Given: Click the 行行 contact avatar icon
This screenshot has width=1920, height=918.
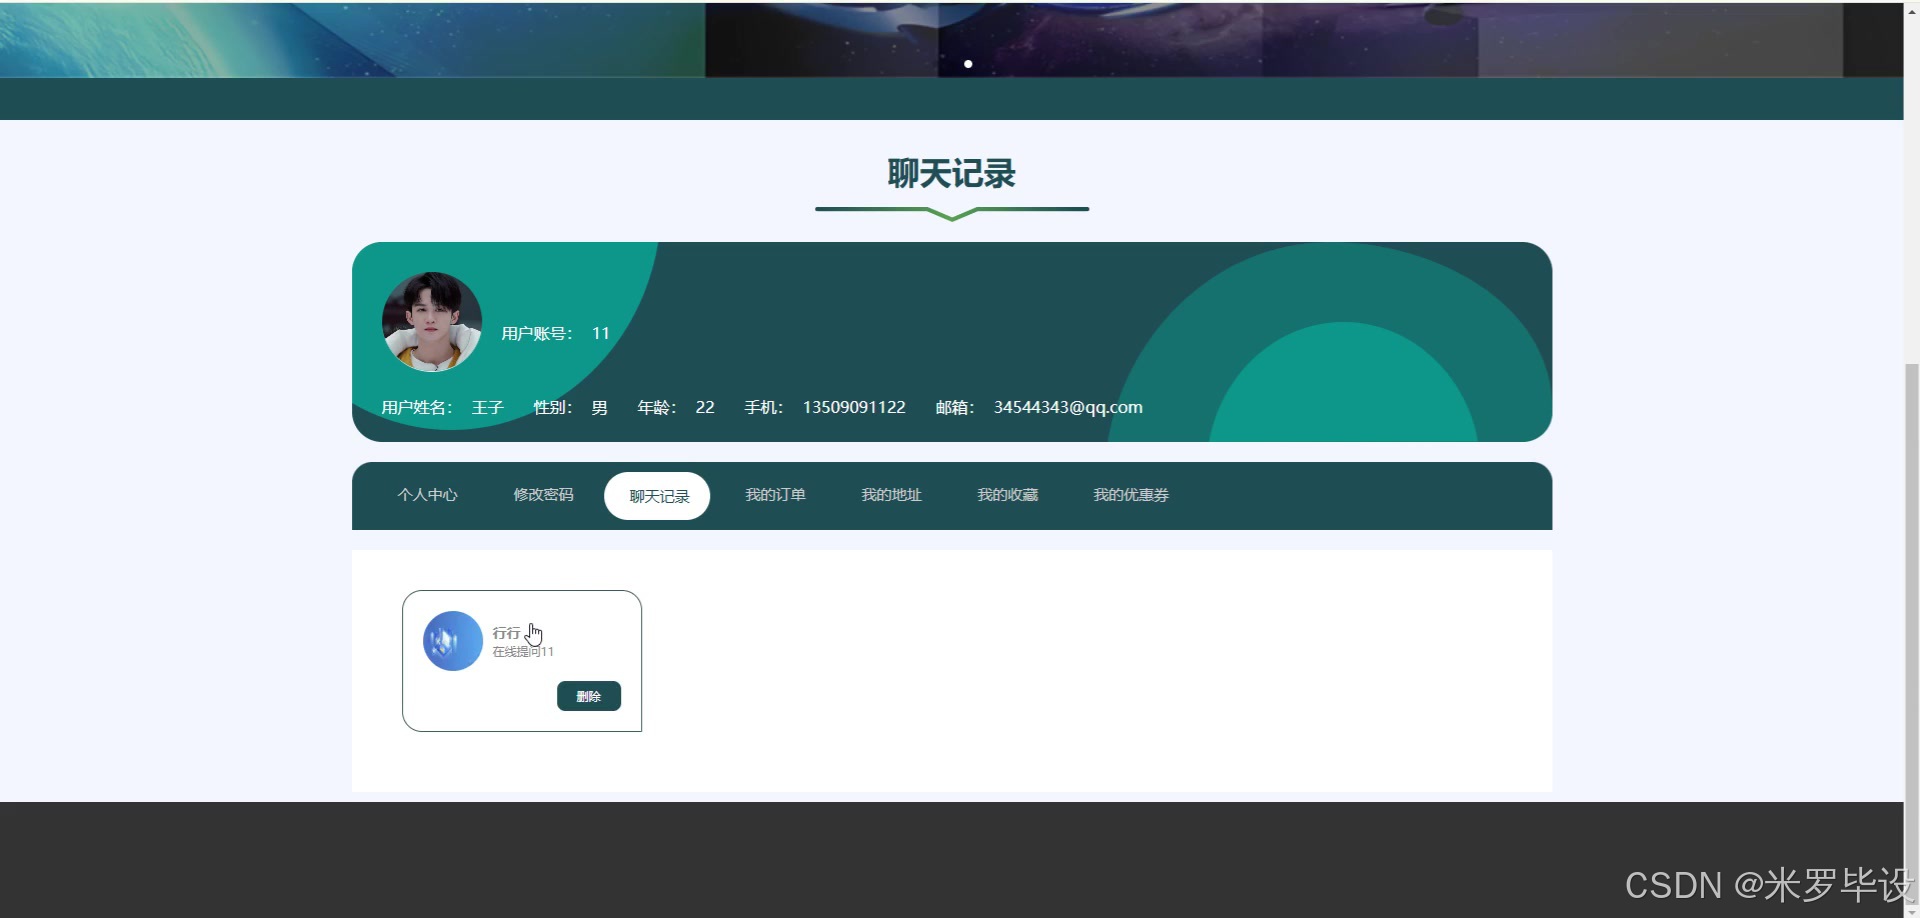Looking at the screenshot, I should click(x=451, y=640).
